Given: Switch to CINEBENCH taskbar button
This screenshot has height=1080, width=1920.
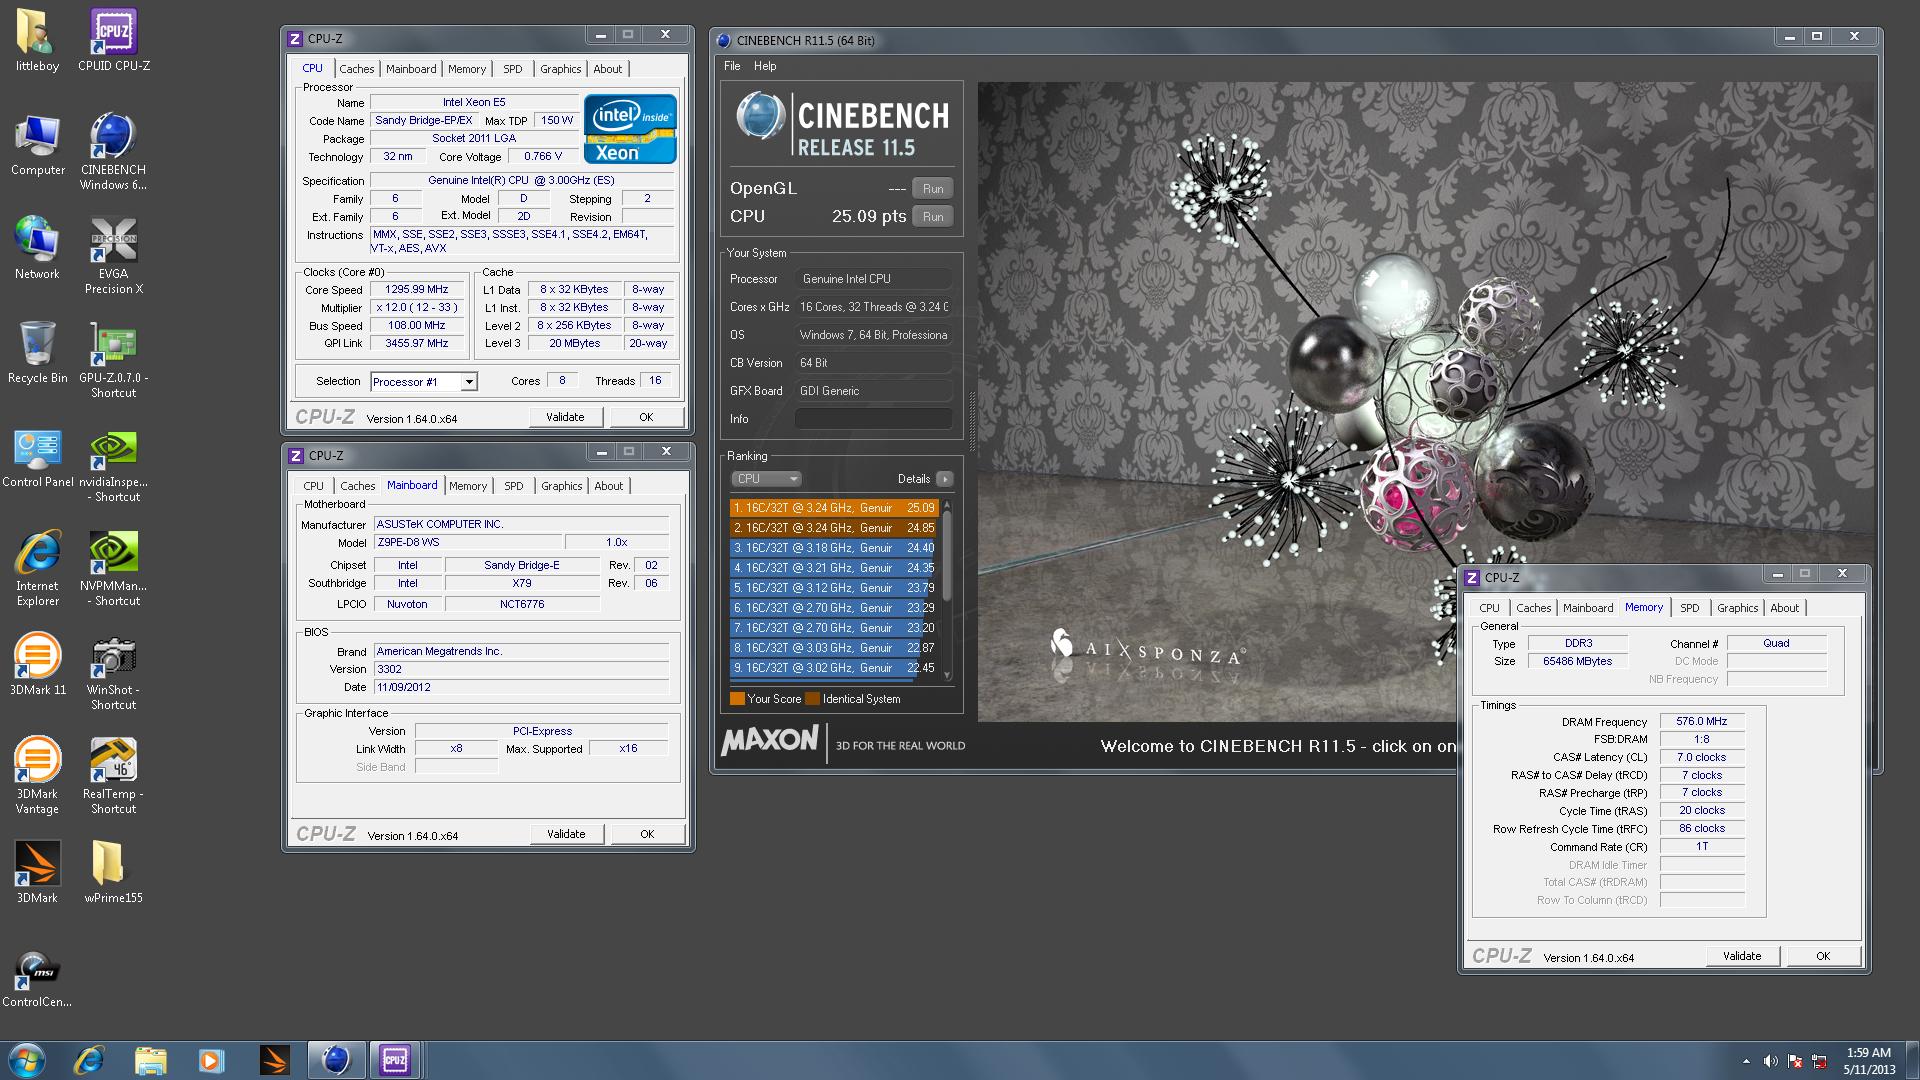Looking at the screenshot, I should [335, 1060].
